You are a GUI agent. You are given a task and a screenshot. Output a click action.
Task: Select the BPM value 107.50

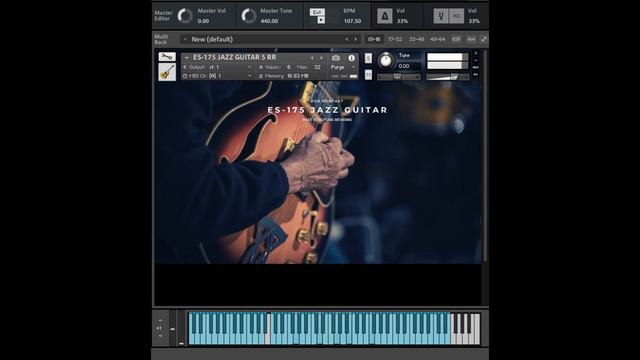352,21
